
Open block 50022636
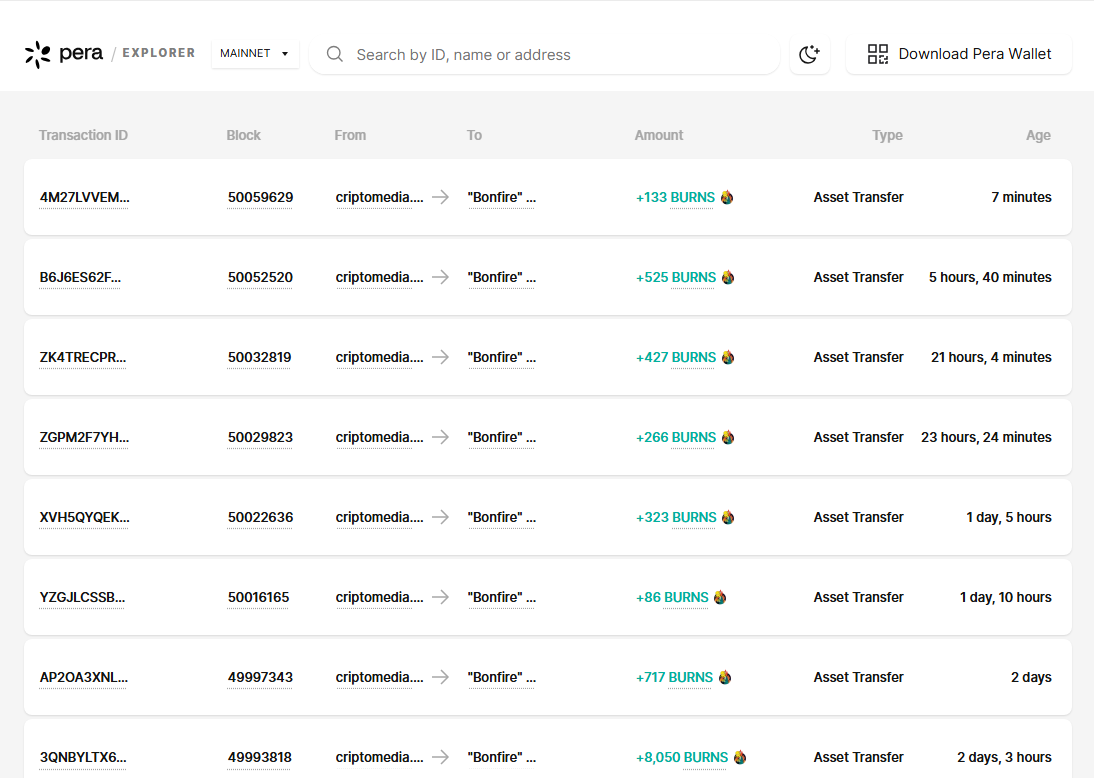click(260, 518)
